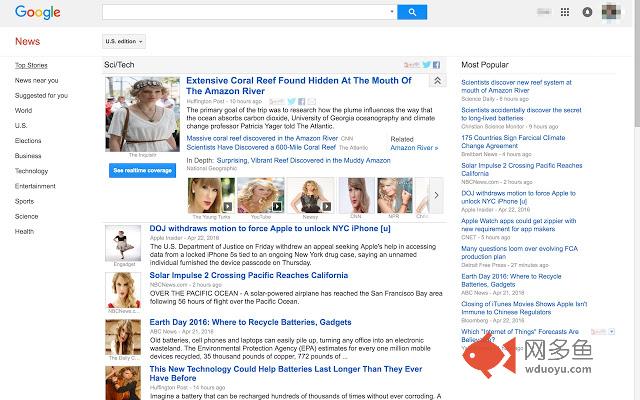
Task: Open This New Technology Could Help Batteries headline
Action: [x=286, y=373]
